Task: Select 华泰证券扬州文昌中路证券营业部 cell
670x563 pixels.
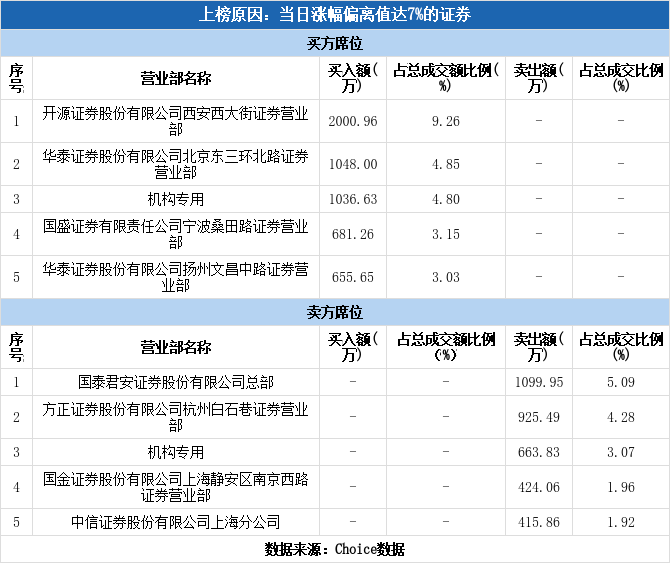Action: click(176, 277)
